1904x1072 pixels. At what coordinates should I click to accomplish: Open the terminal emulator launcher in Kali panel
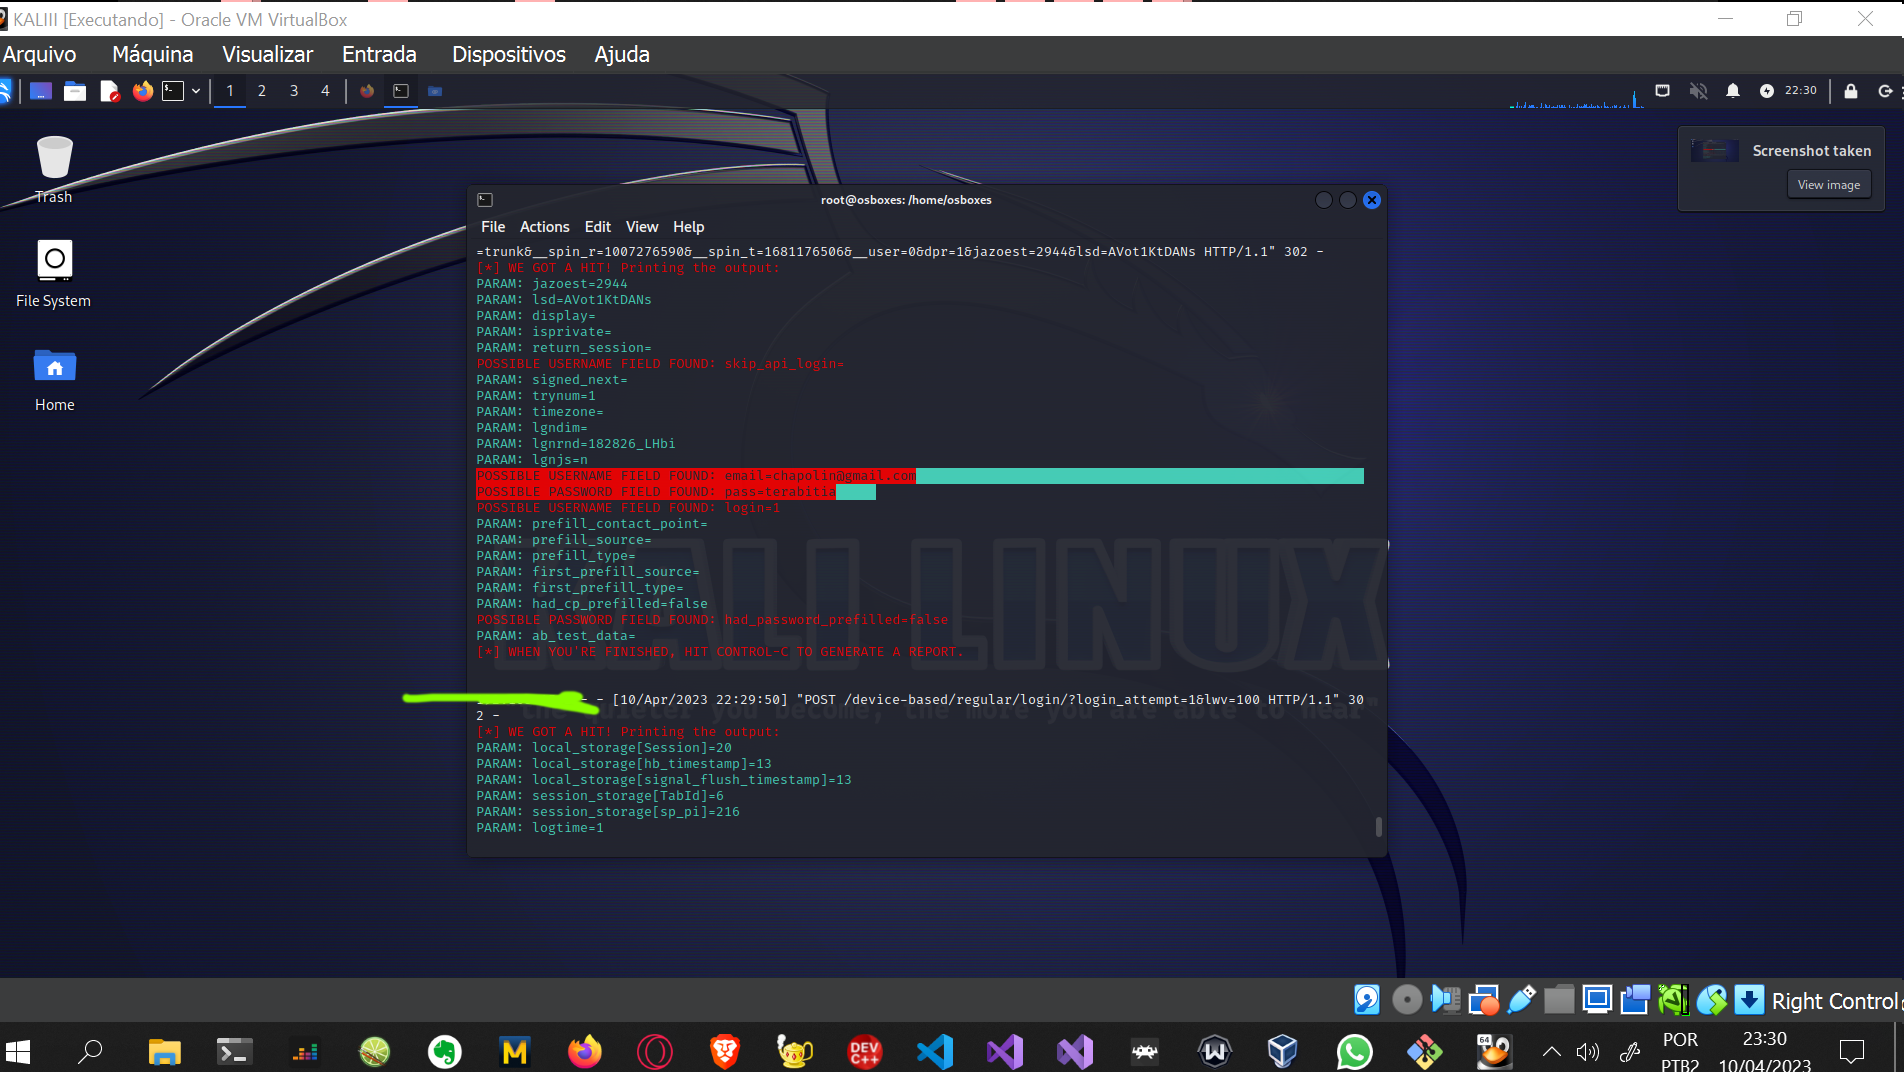(x=174, y=91)
